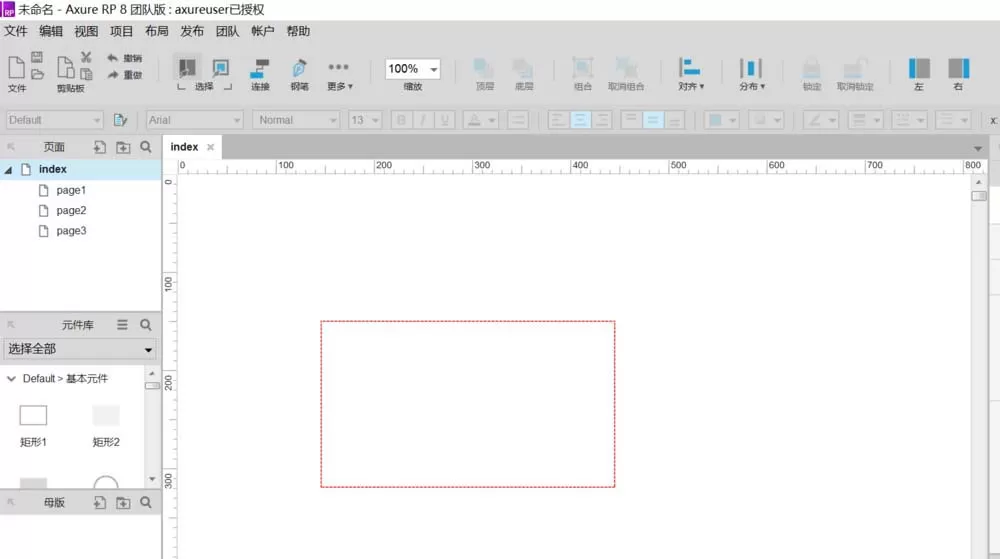Image resolution: width=1000 pixels, height=559 pixels.
Task: Open the 布局 menu
Action: tap(156, 31)
